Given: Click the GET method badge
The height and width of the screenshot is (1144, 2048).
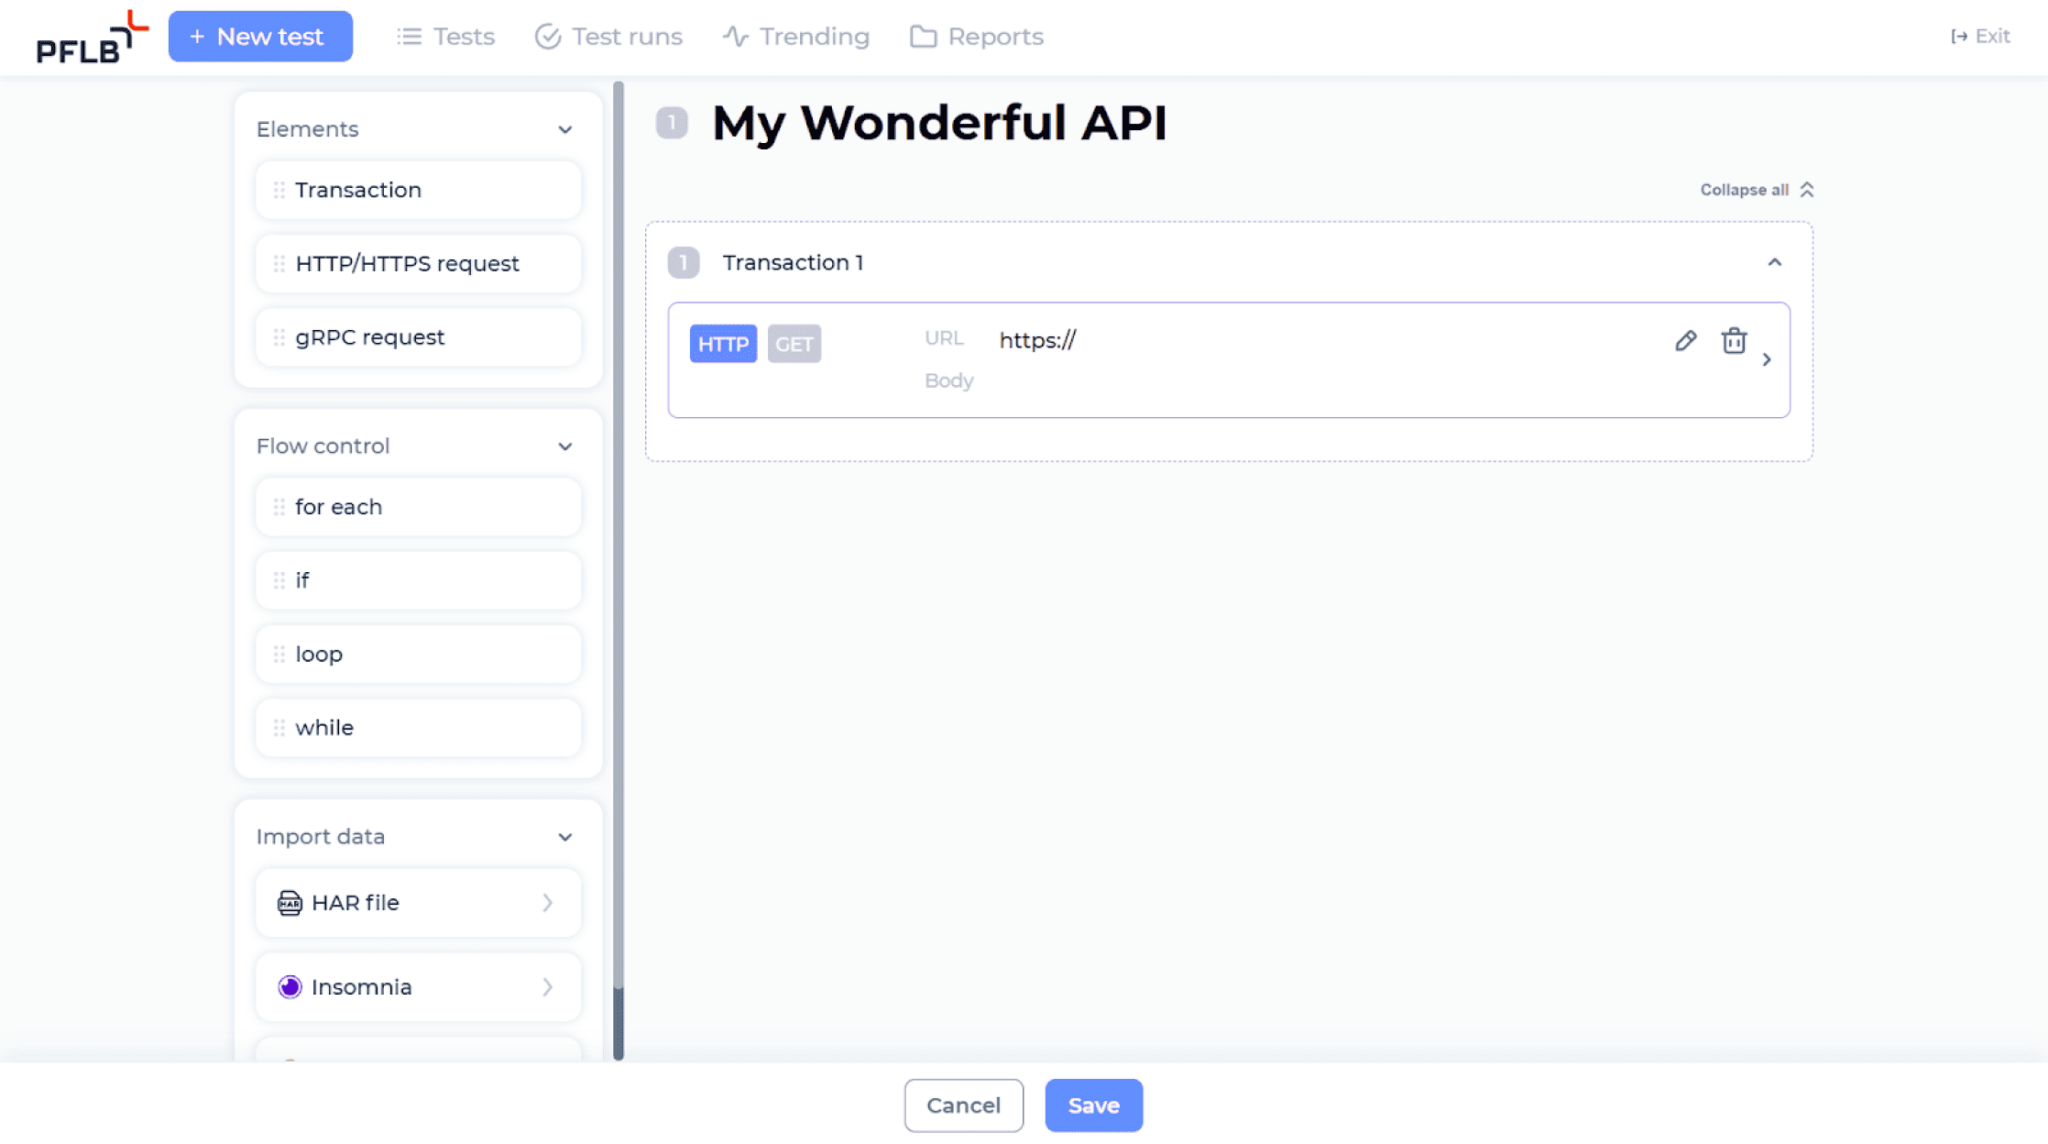Looking at the screenshot, I should point(794,344).
